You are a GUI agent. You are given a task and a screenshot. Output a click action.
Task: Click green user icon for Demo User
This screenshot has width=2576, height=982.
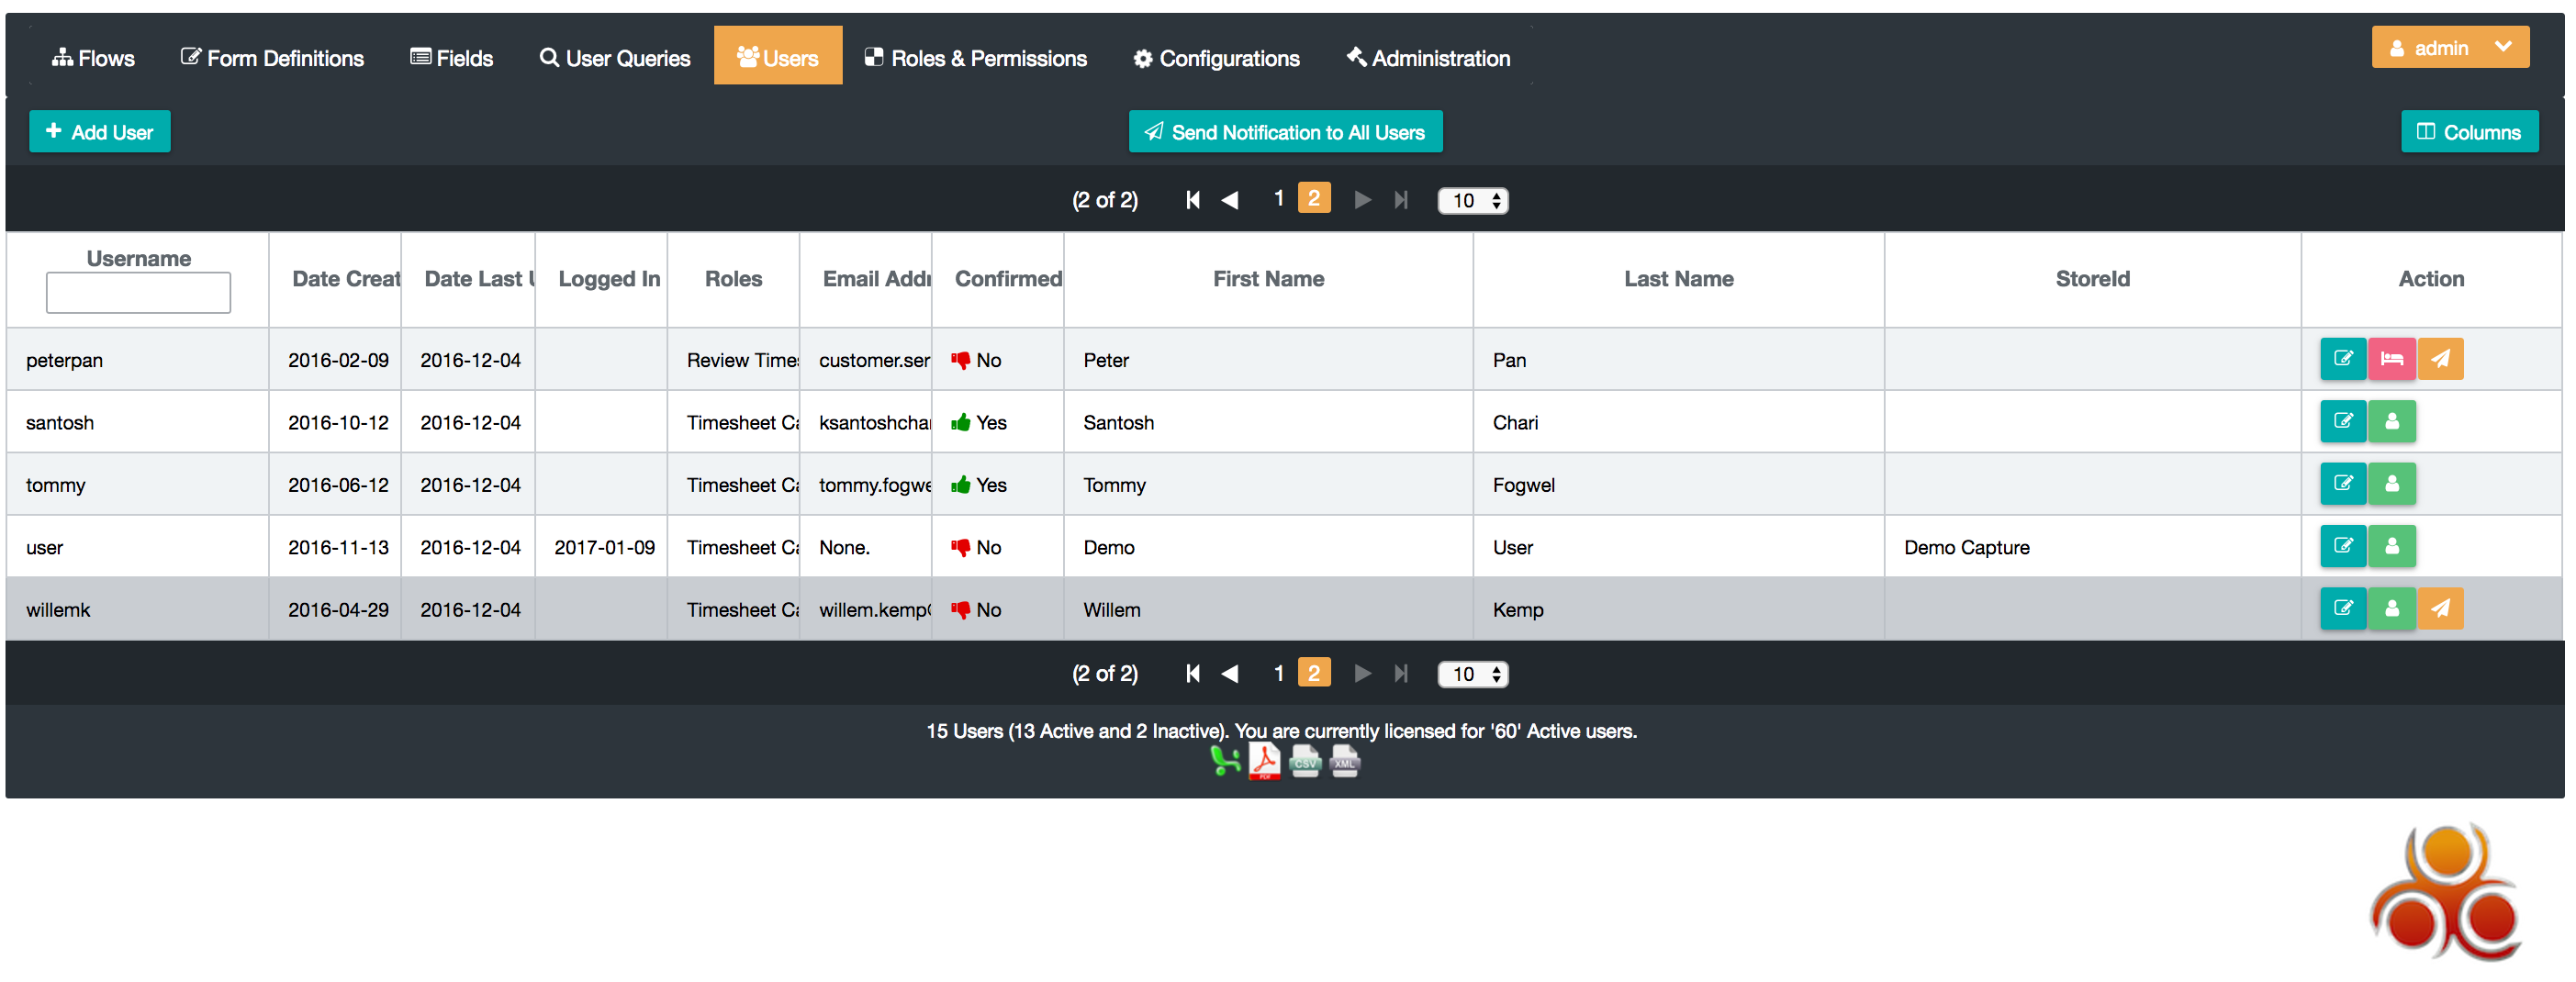pyautogui.click(x=2391, y=546)
